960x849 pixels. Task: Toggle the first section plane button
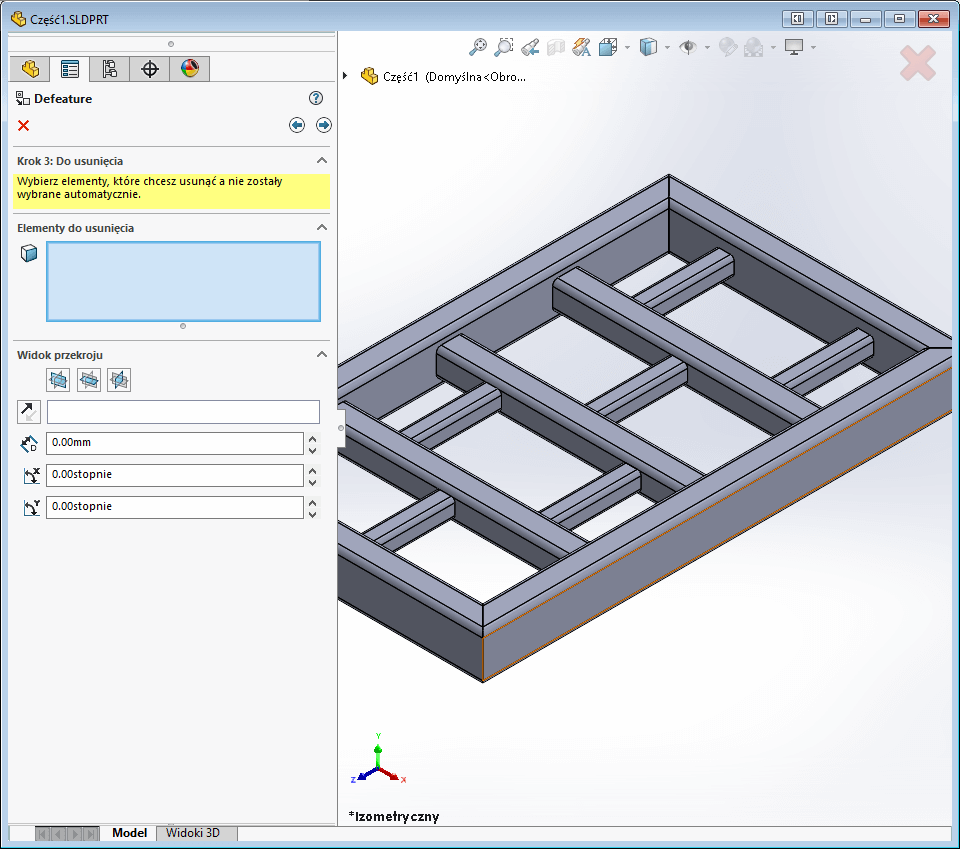point(57,380)
